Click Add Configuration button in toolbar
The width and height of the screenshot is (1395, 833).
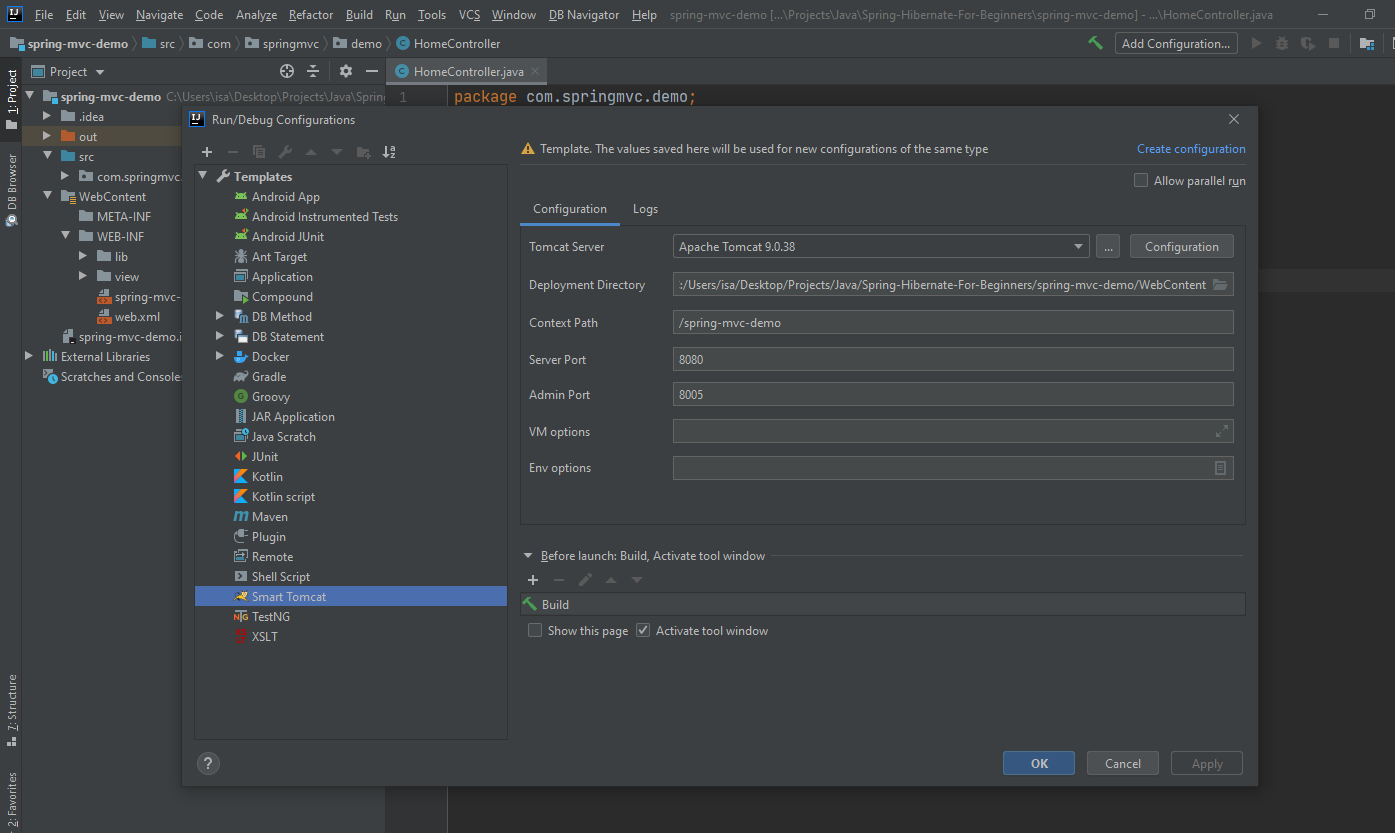pyautogui.click(x=1176, y=43)
